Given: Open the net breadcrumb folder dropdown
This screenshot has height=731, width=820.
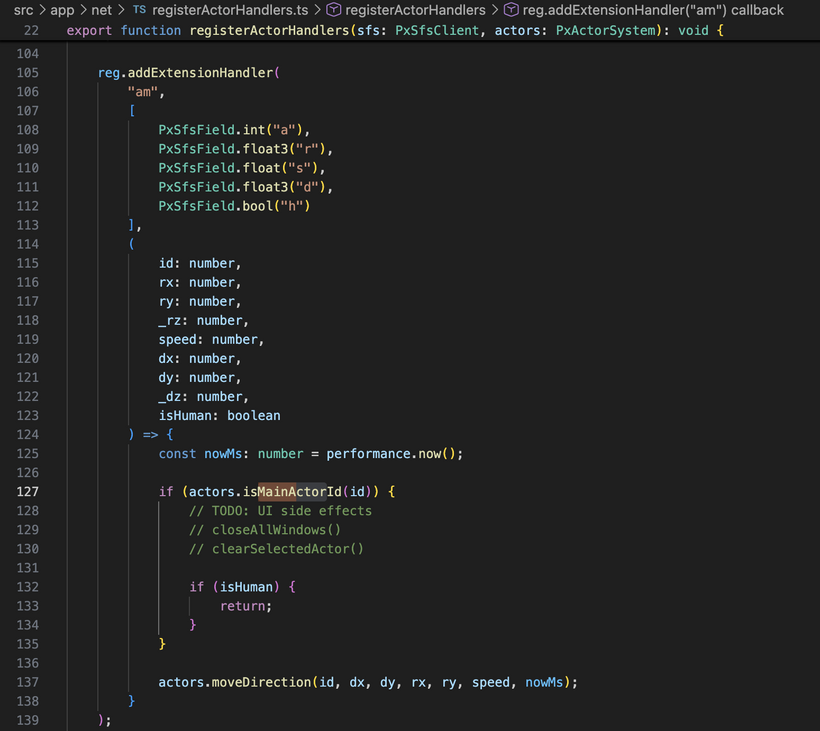Looking at the screenshot, I should (101, 10).
